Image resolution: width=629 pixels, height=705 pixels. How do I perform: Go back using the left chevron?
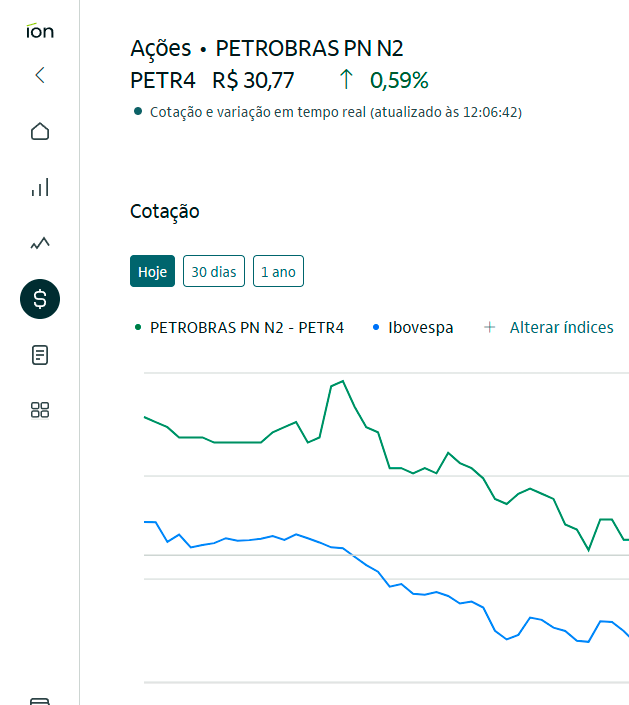pyautogui.click(x=40, y=75)
